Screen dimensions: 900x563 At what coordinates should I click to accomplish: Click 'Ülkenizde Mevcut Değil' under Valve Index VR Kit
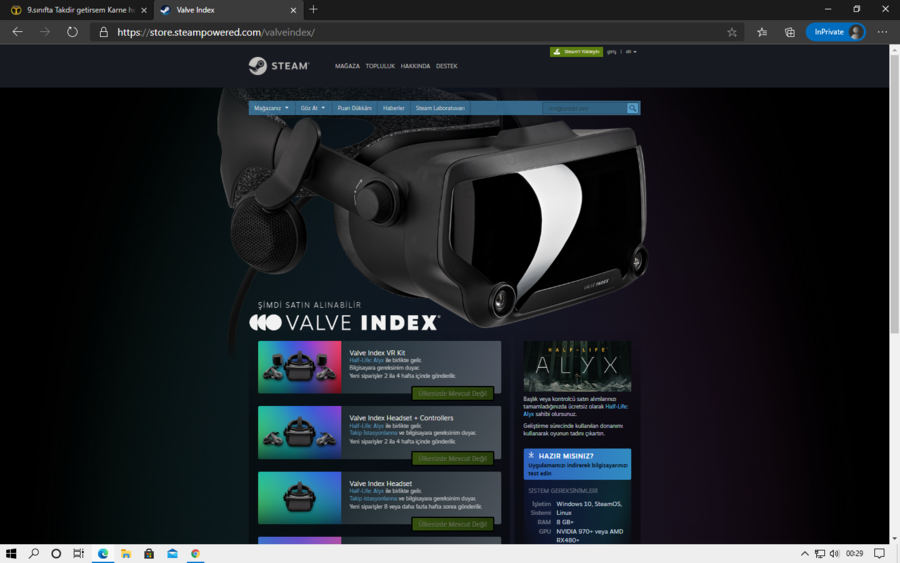[x=453, y=393]
